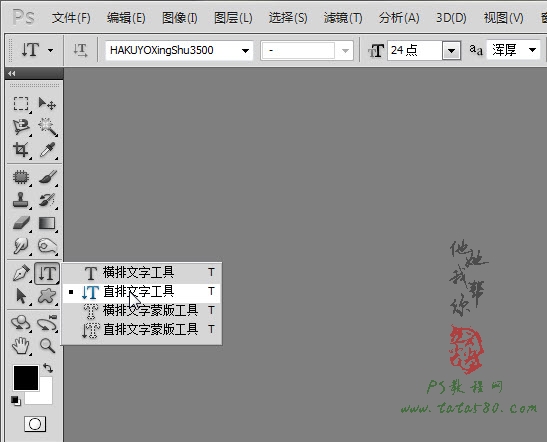Click the black foreground color swatch

(26, 377)
